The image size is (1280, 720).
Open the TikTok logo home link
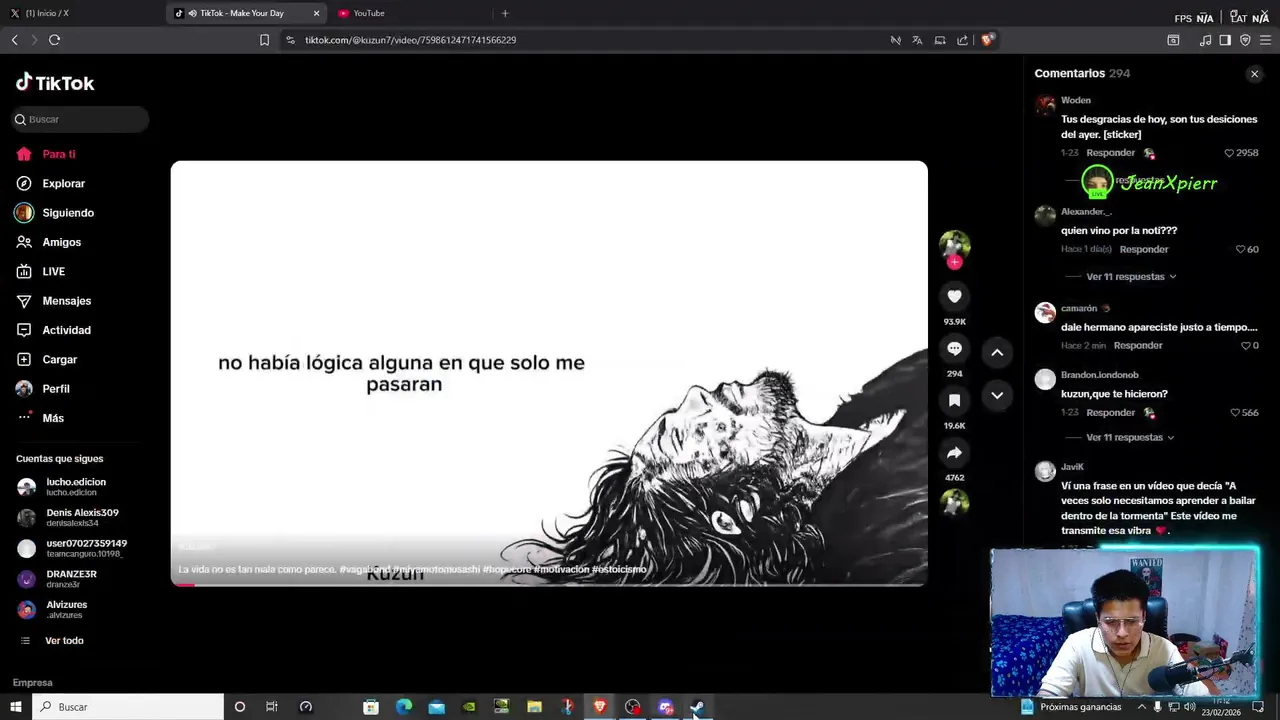click(x=55, y=83)
